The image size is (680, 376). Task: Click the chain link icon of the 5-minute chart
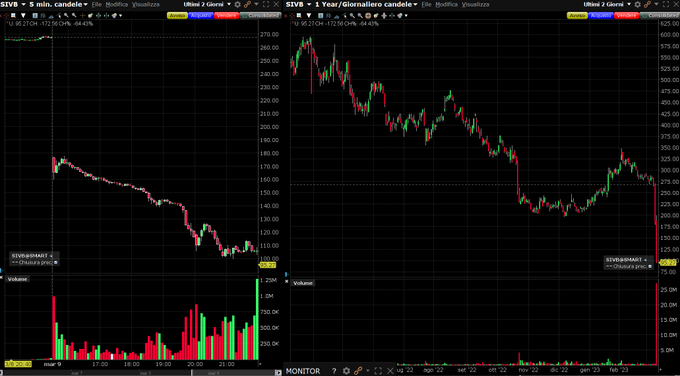(248, 4)
